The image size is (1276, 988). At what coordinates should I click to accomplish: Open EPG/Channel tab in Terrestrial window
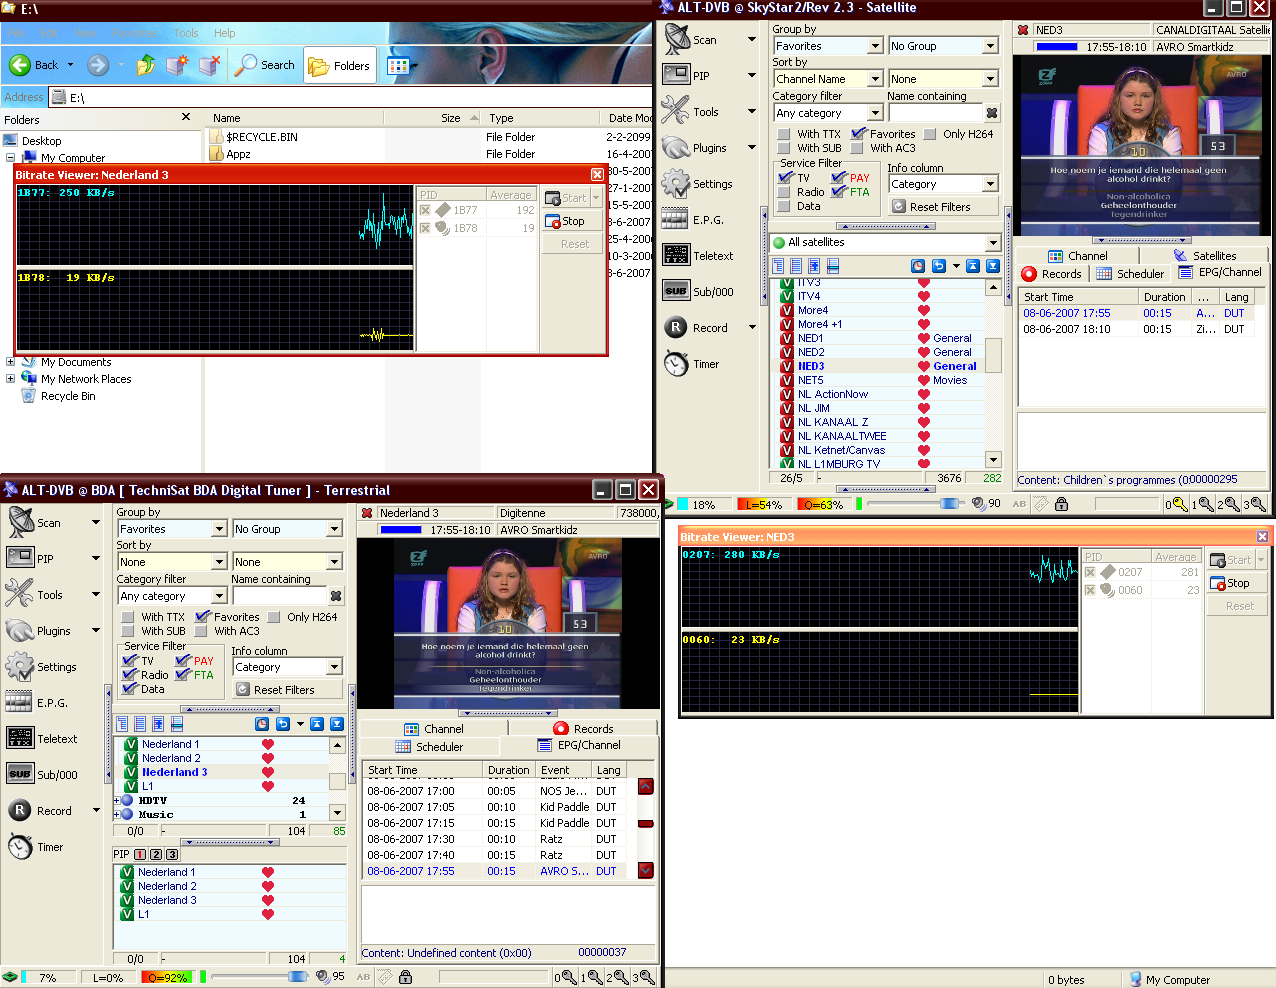[x=579, y=745]
